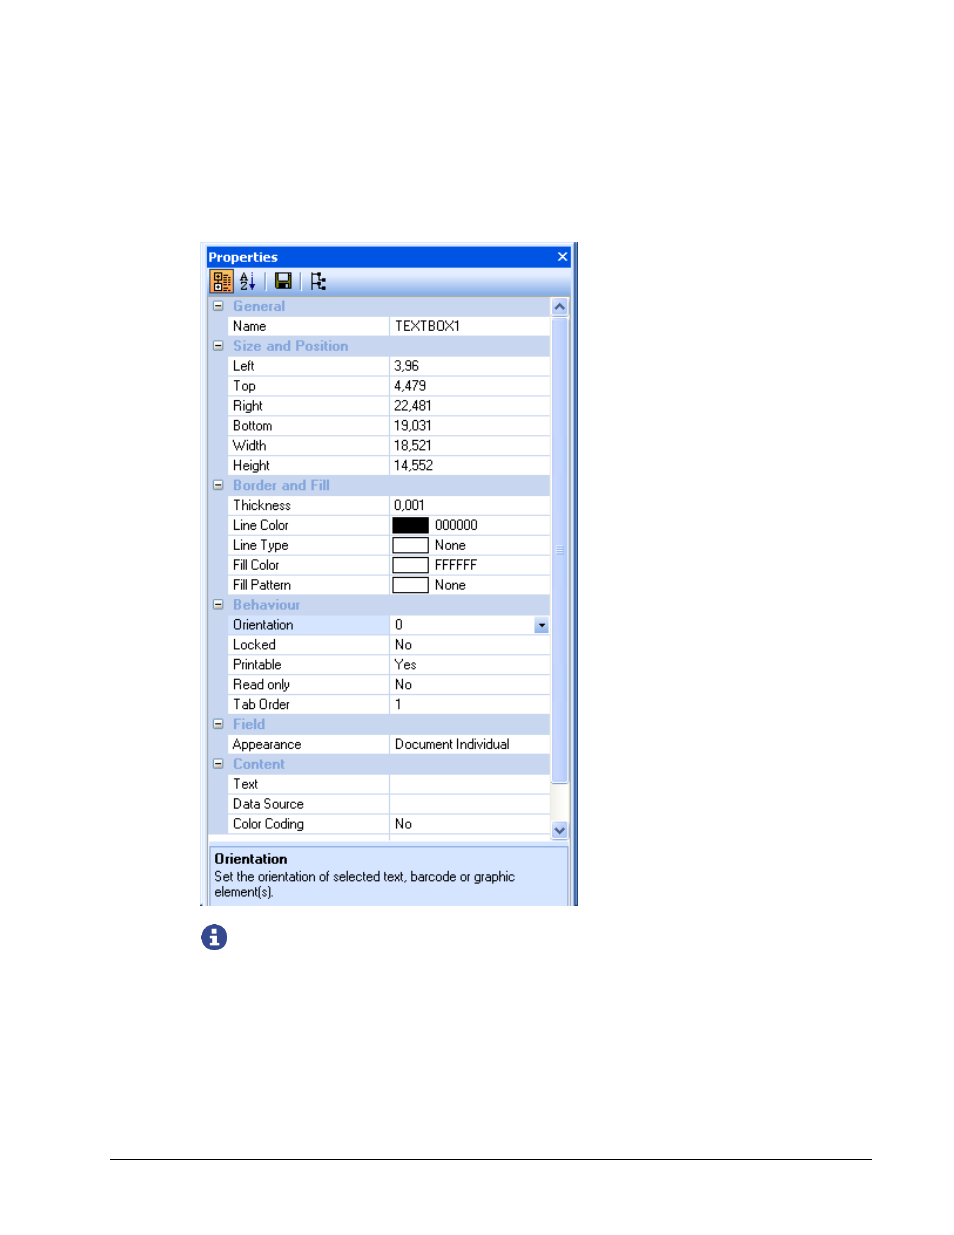The width and height of the screenshot is (954, 1235).
Task: Edit the Name value TEXTBOX1
Action: [470, 326]
